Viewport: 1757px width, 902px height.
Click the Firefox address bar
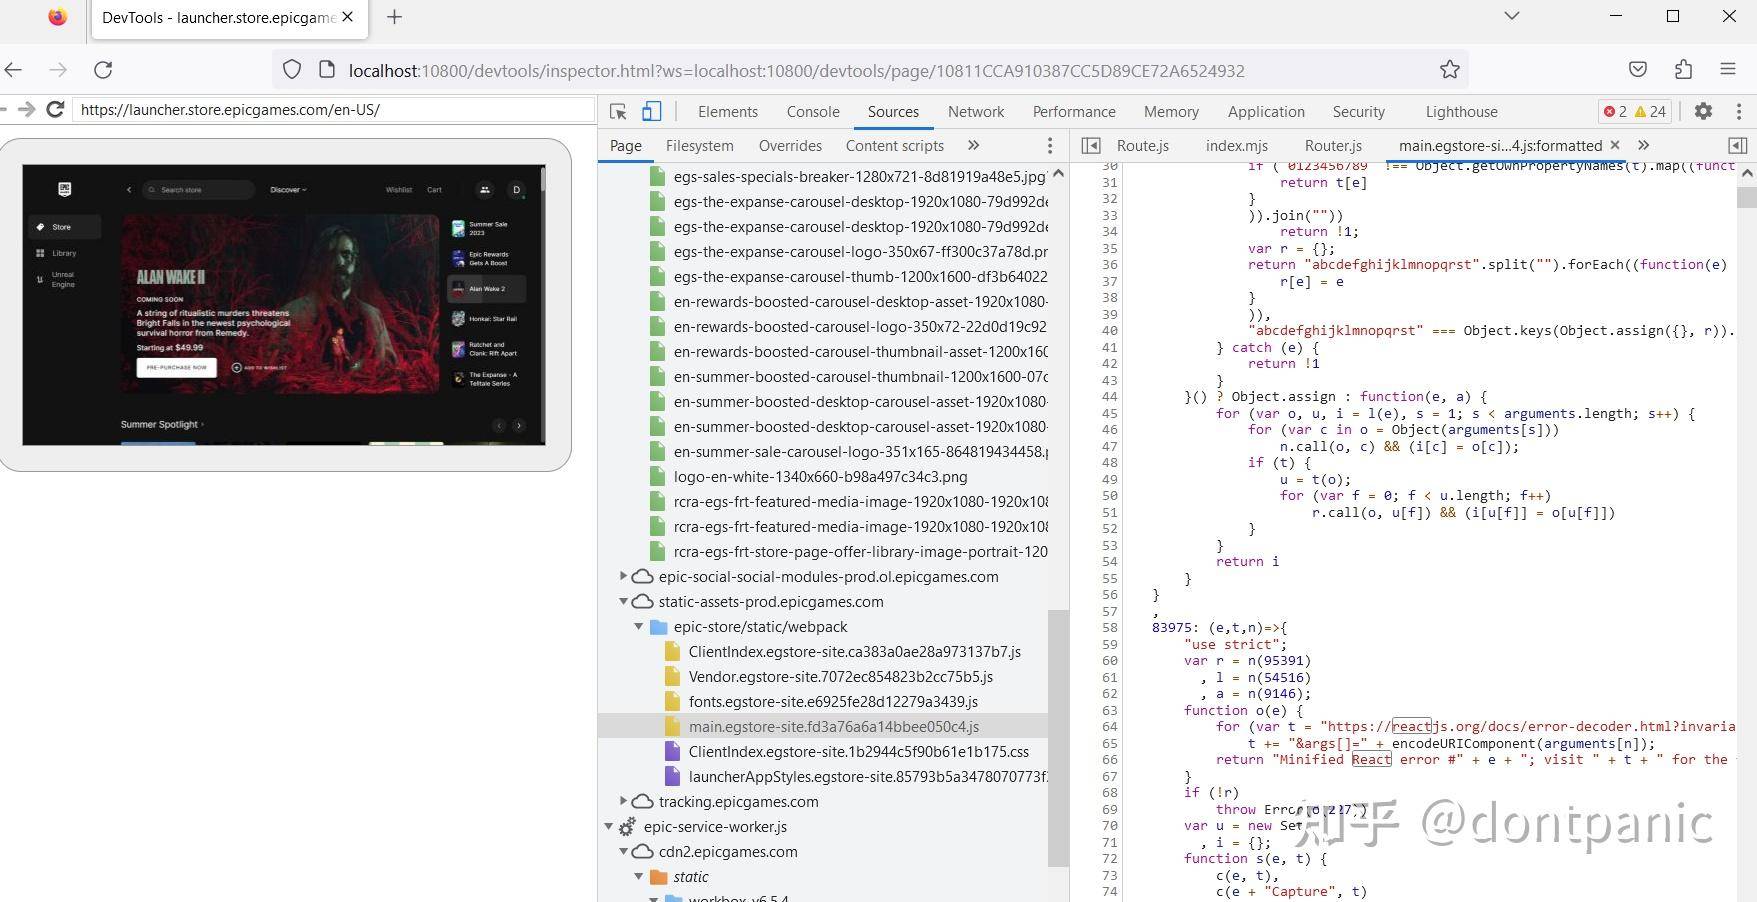coord(870,70)
